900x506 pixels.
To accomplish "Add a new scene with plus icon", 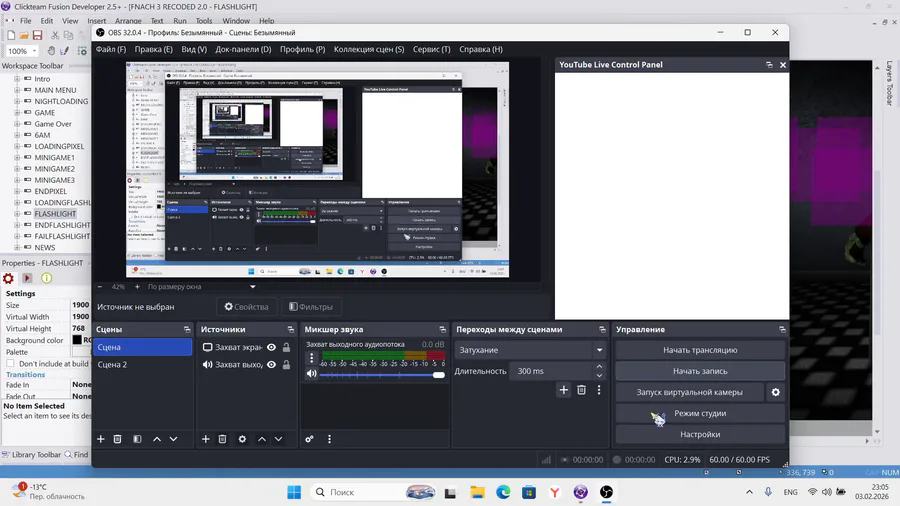I will tap(101, 439).
